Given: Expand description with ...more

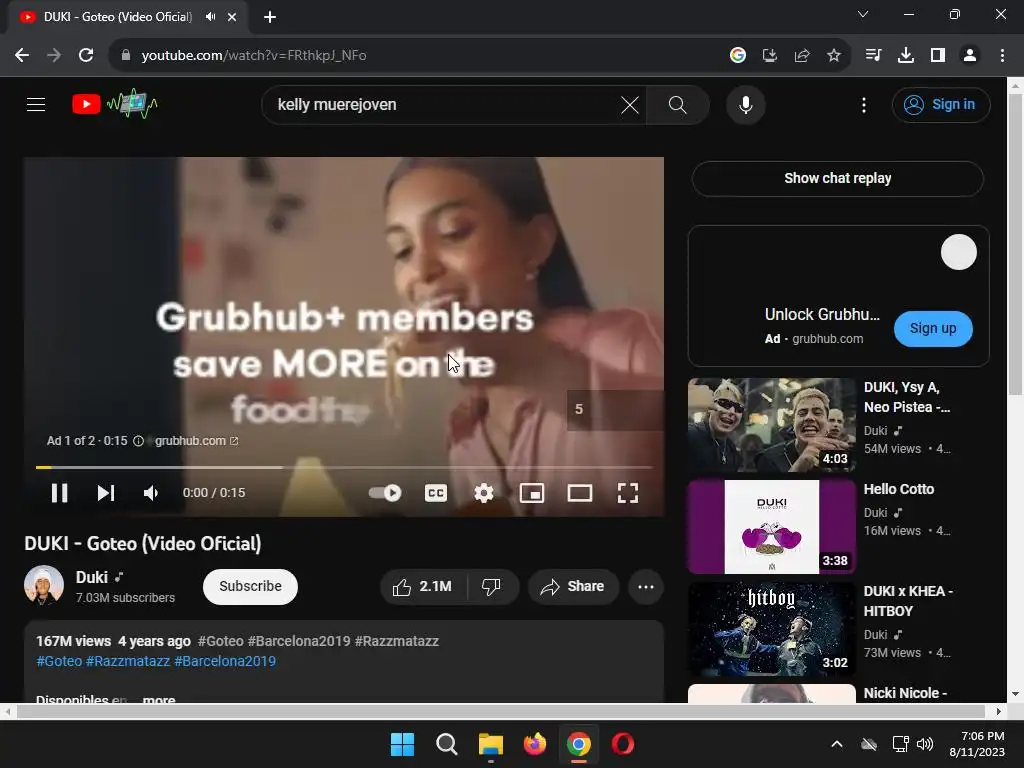Looking at the screenshot, I should click(159, 699).
